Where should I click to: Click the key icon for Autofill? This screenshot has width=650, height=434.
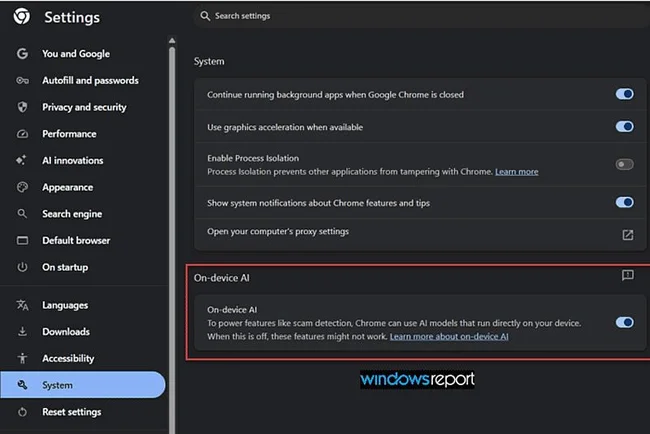click(x=22, y=80)
